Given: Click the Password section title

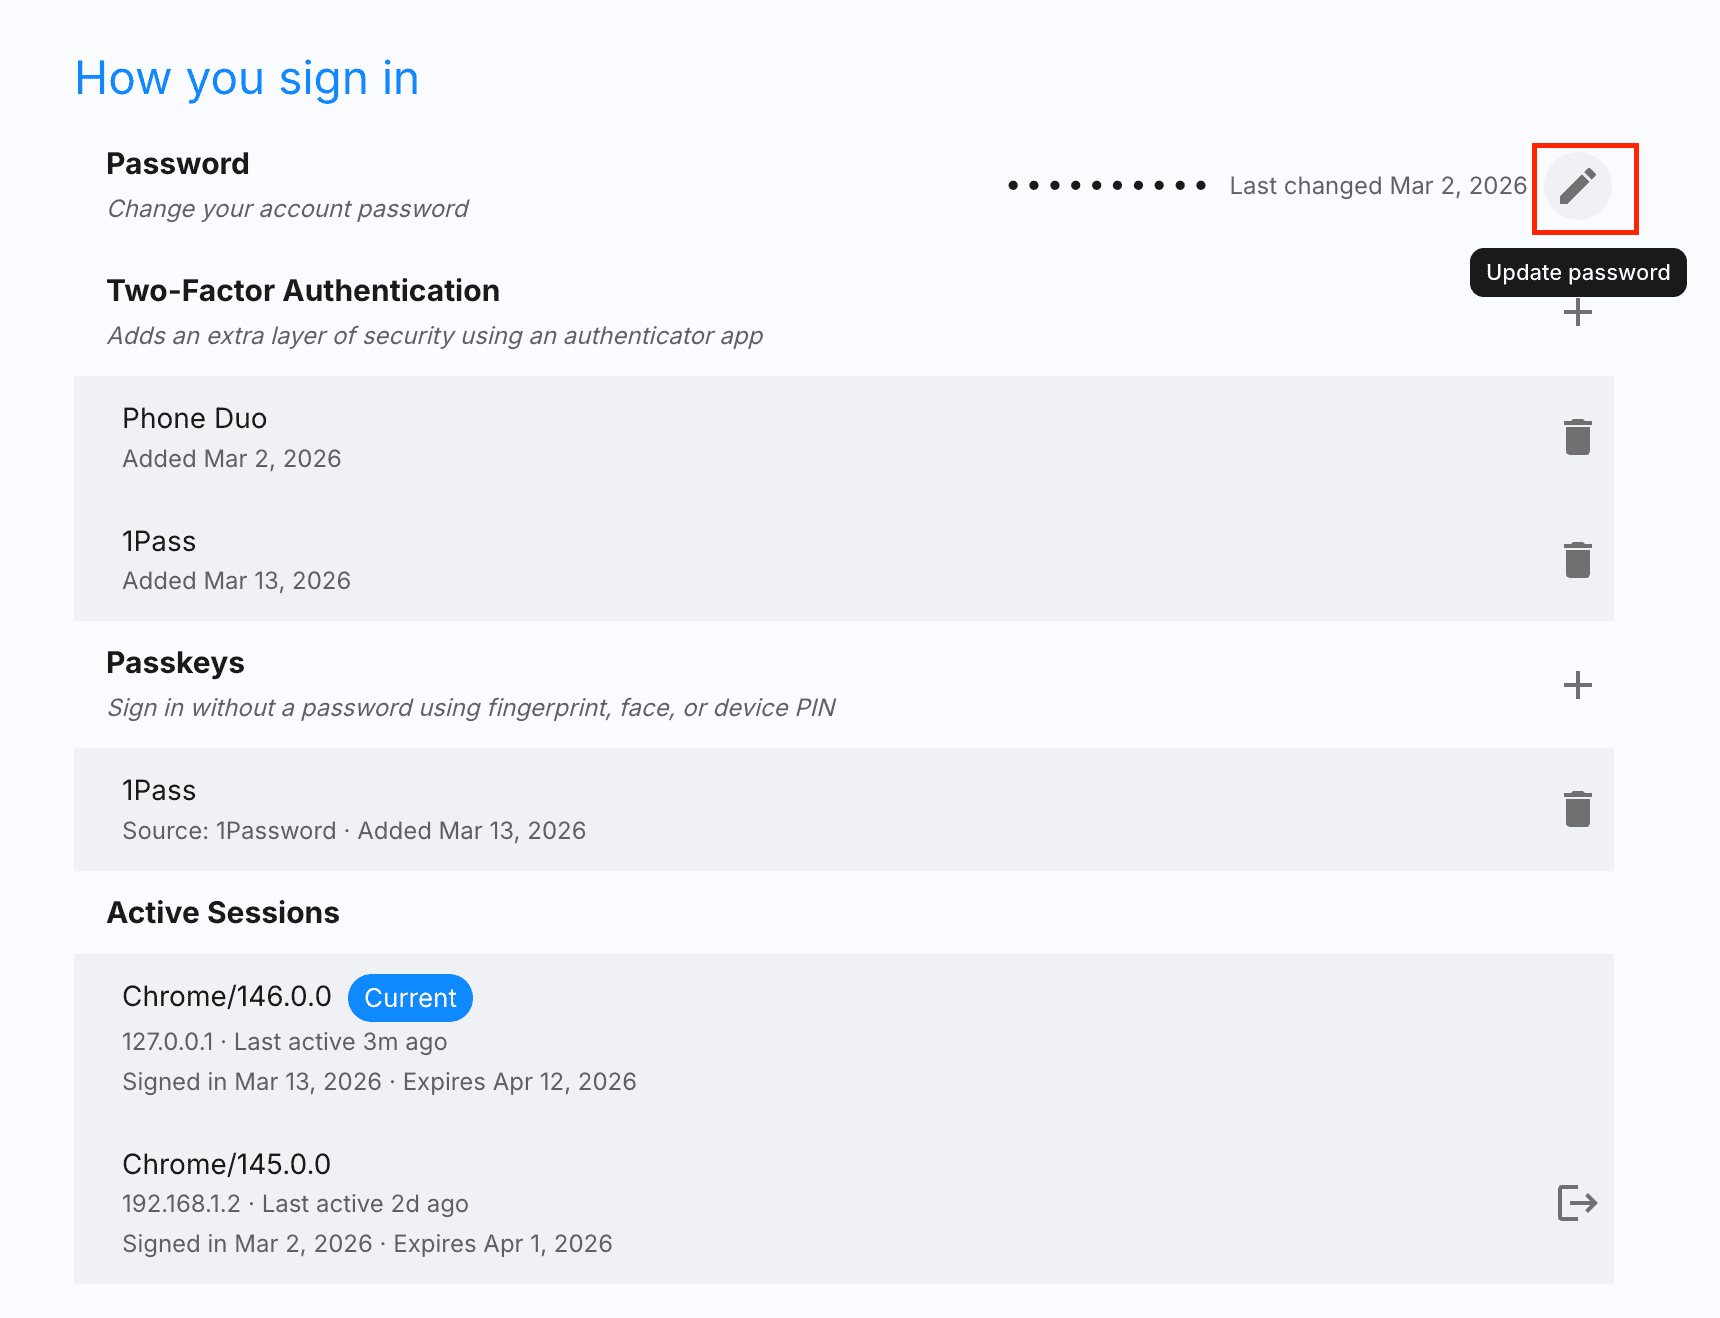Looking at the screenshot, I should (177, 163).
